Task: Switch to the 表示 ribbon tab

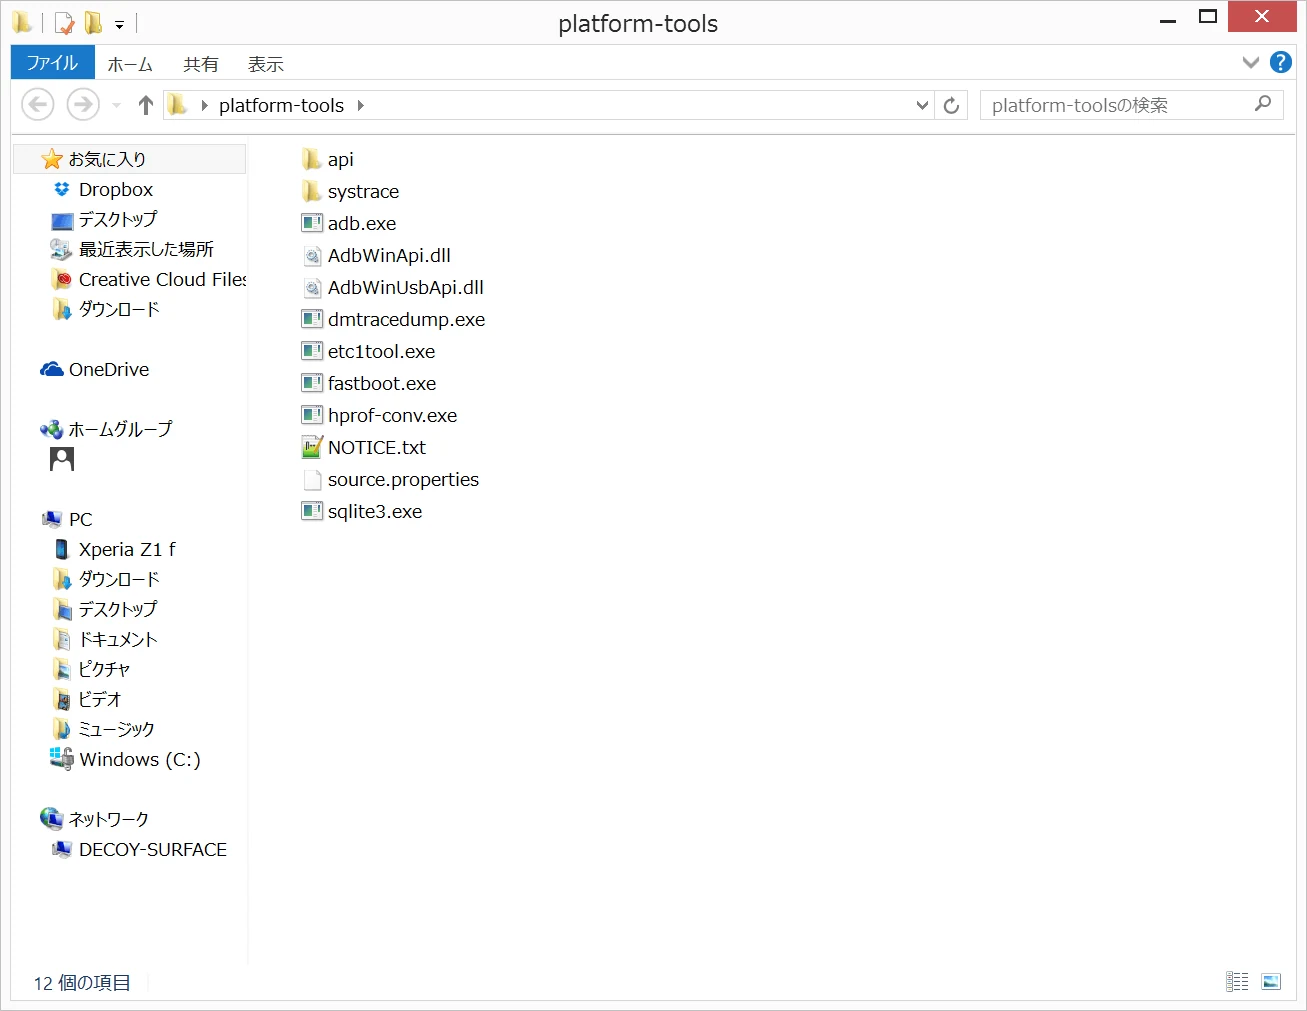Action: pyautogui.click(x=266, y=64)
